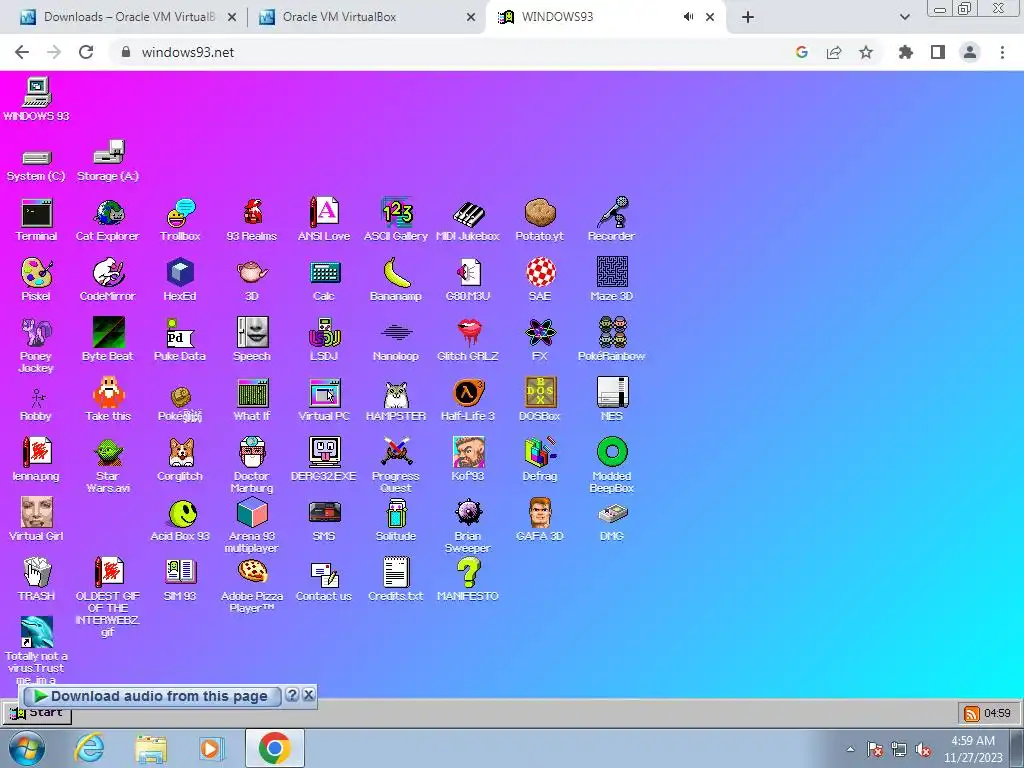Open the HAMPSTER icon
The height and width of the screenshot is (768, 1024).
pyautogui.click(x=396, y=400)
